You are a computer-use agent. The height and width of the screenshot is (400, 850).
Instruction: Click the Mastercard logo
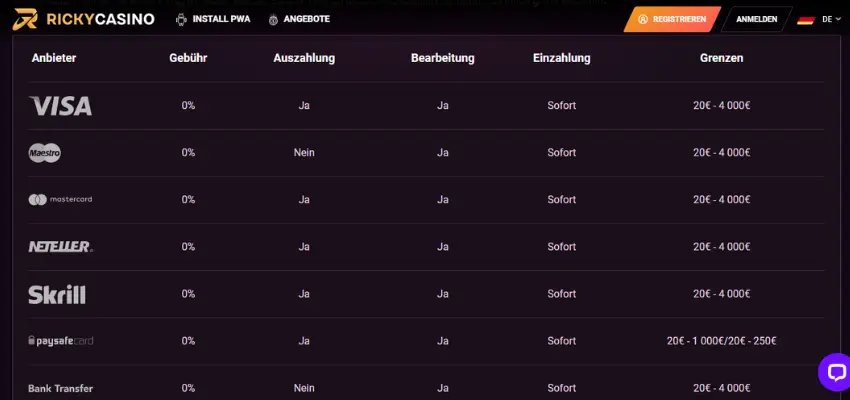(60, 200)
